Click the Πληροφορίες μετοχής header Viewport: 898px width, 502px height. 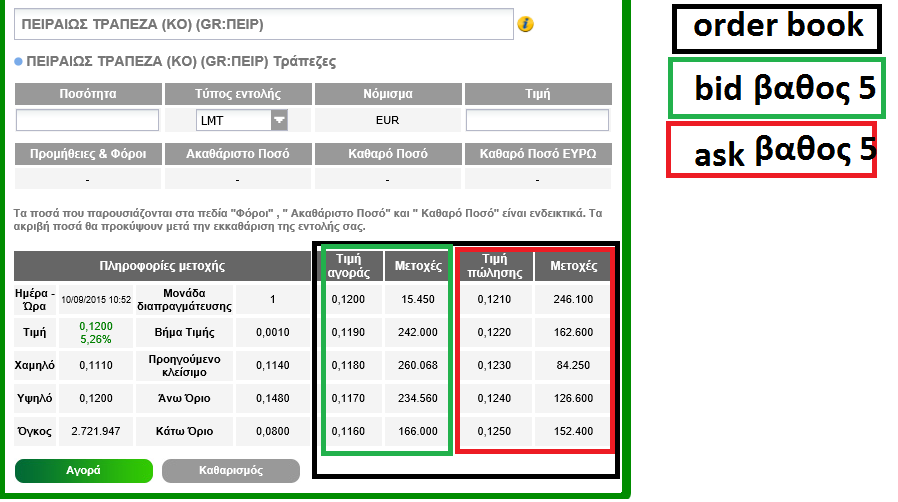tap(162, 266)
